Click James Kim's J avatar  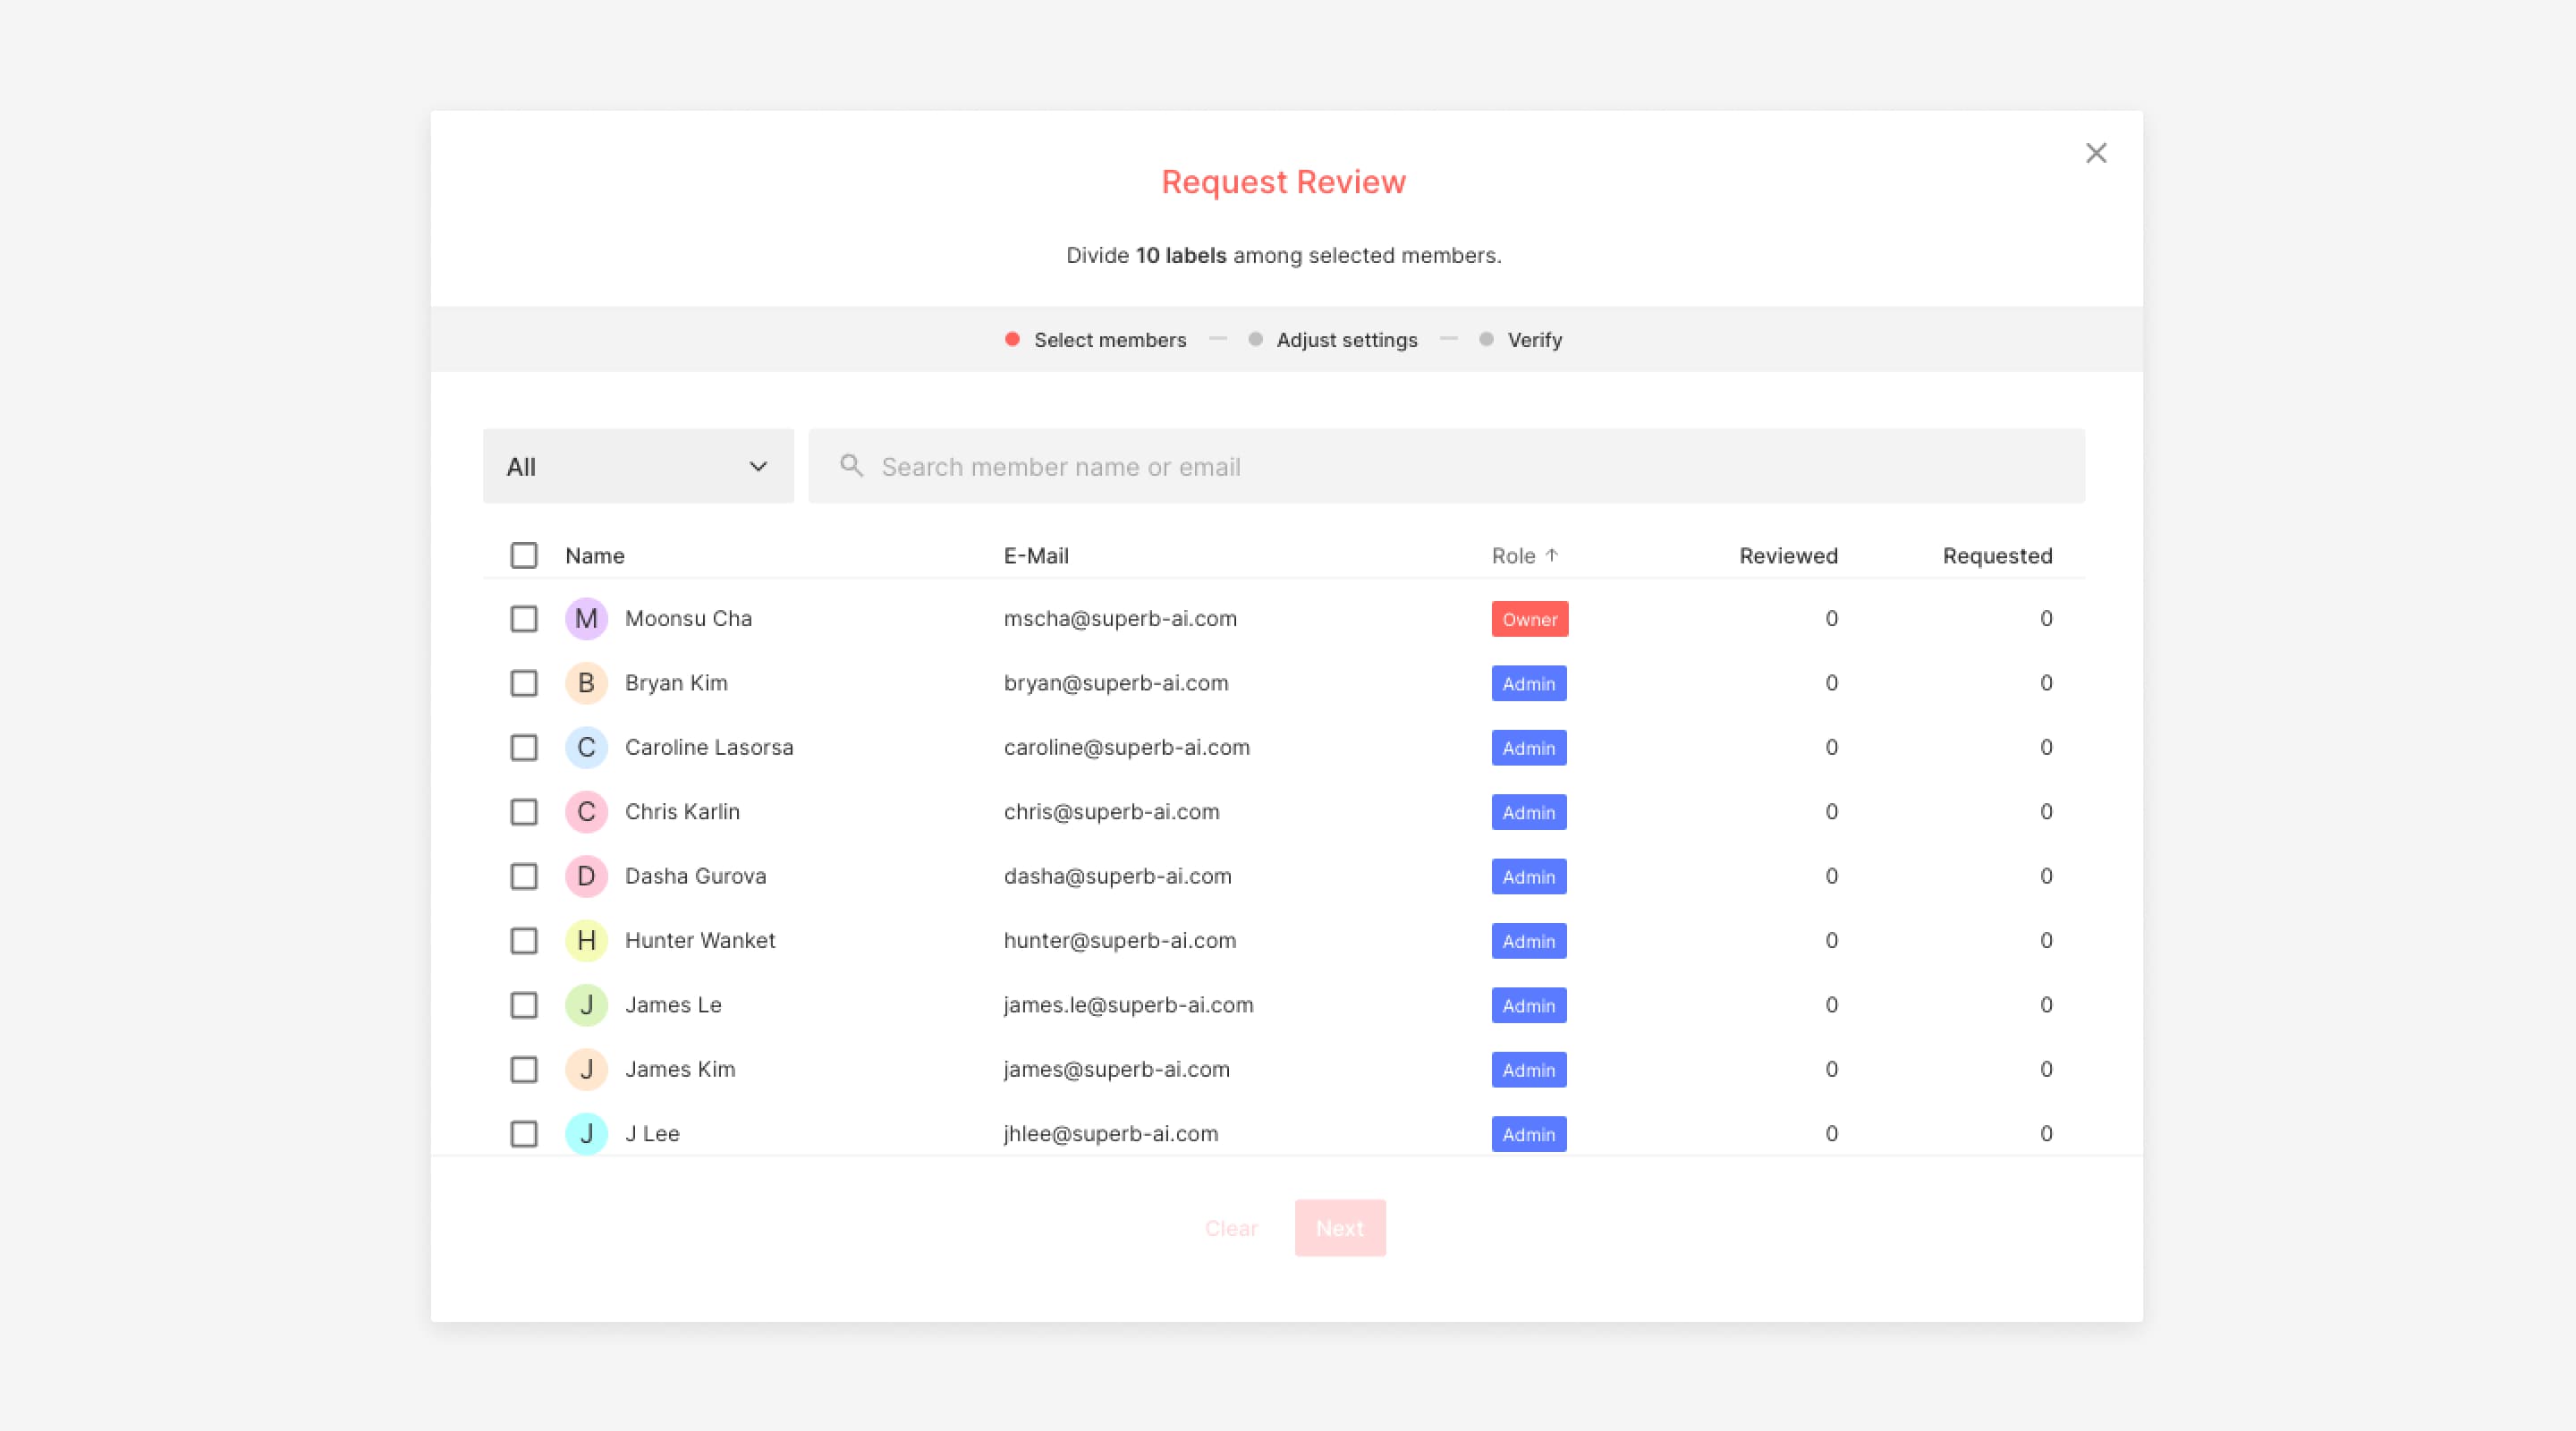(x=586, y=1069)
